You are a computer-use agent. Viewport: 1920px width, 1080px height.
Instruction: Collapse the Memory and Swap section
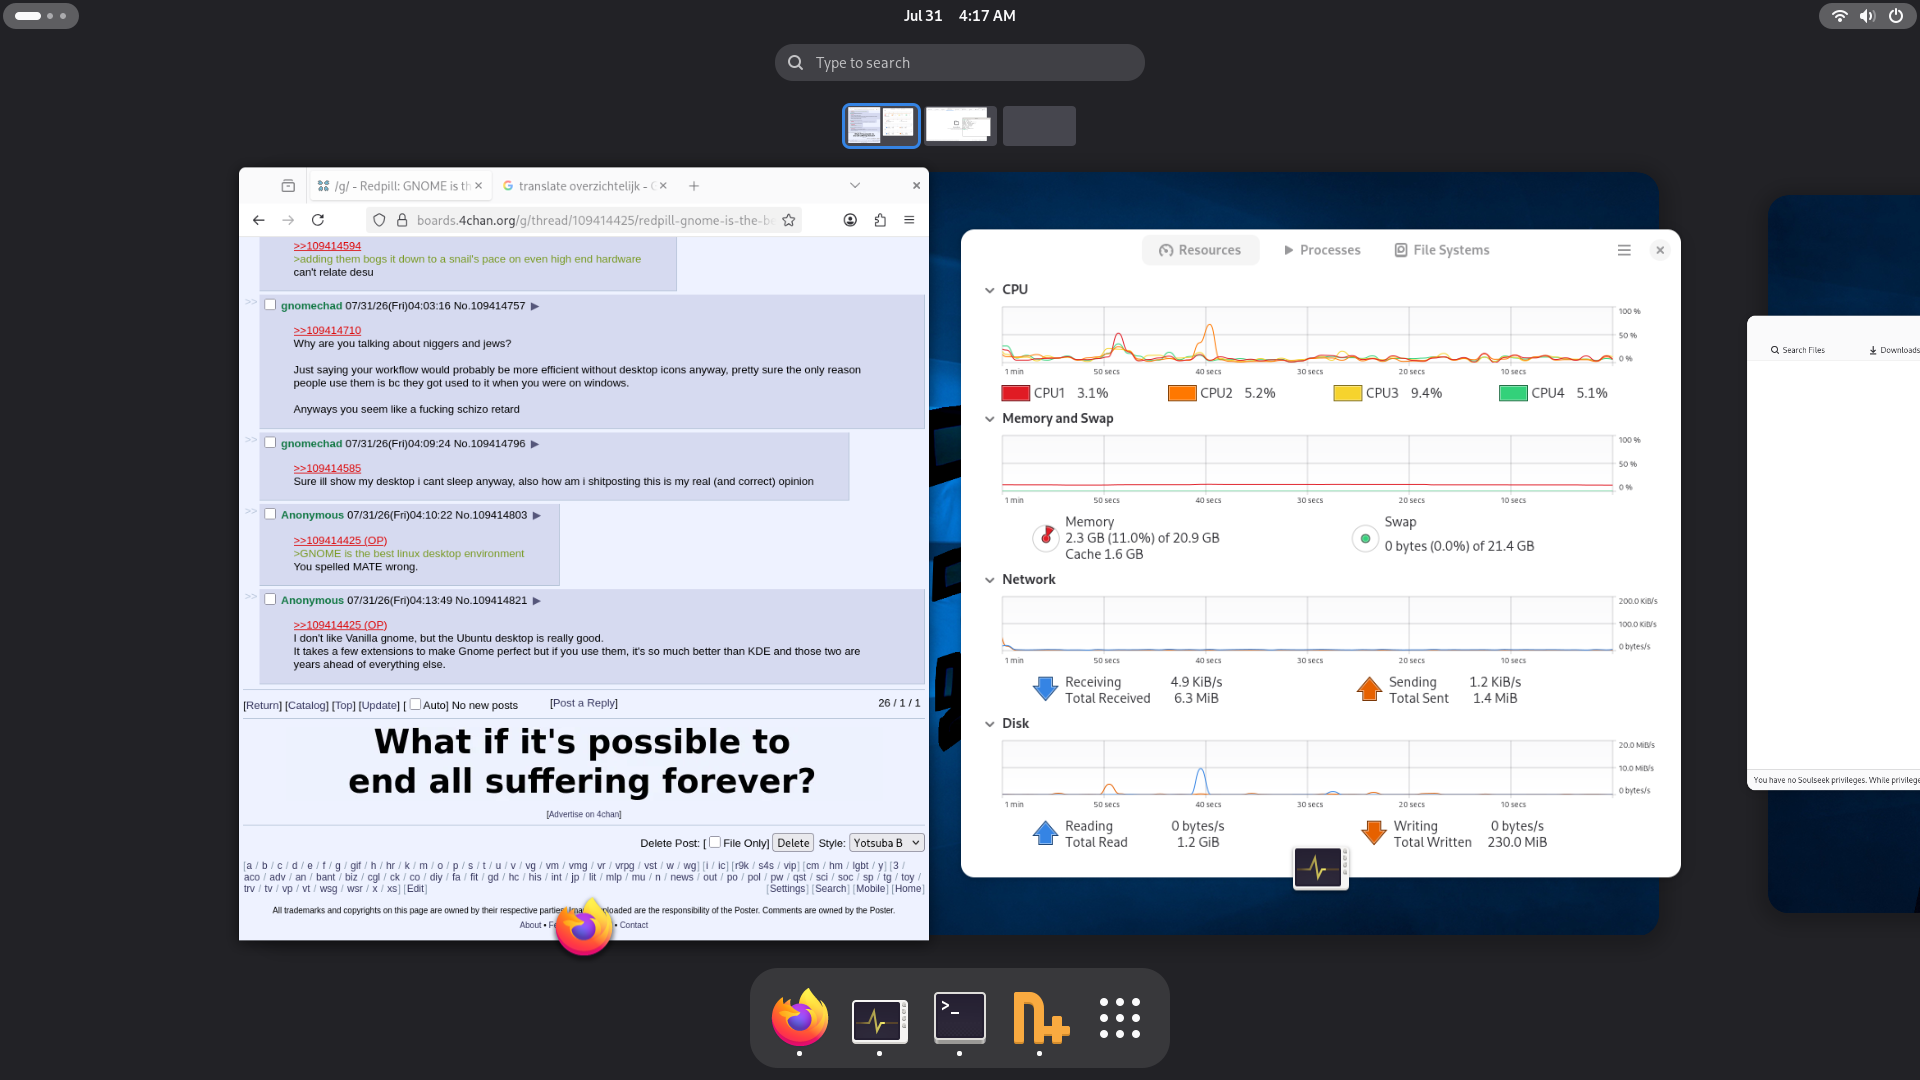point(990,419)
